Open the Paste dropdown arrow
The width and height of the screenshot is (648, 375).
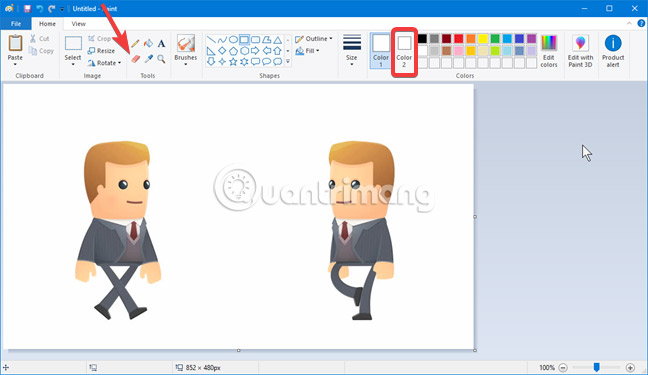pyautogui.click(x=15, y=64)
